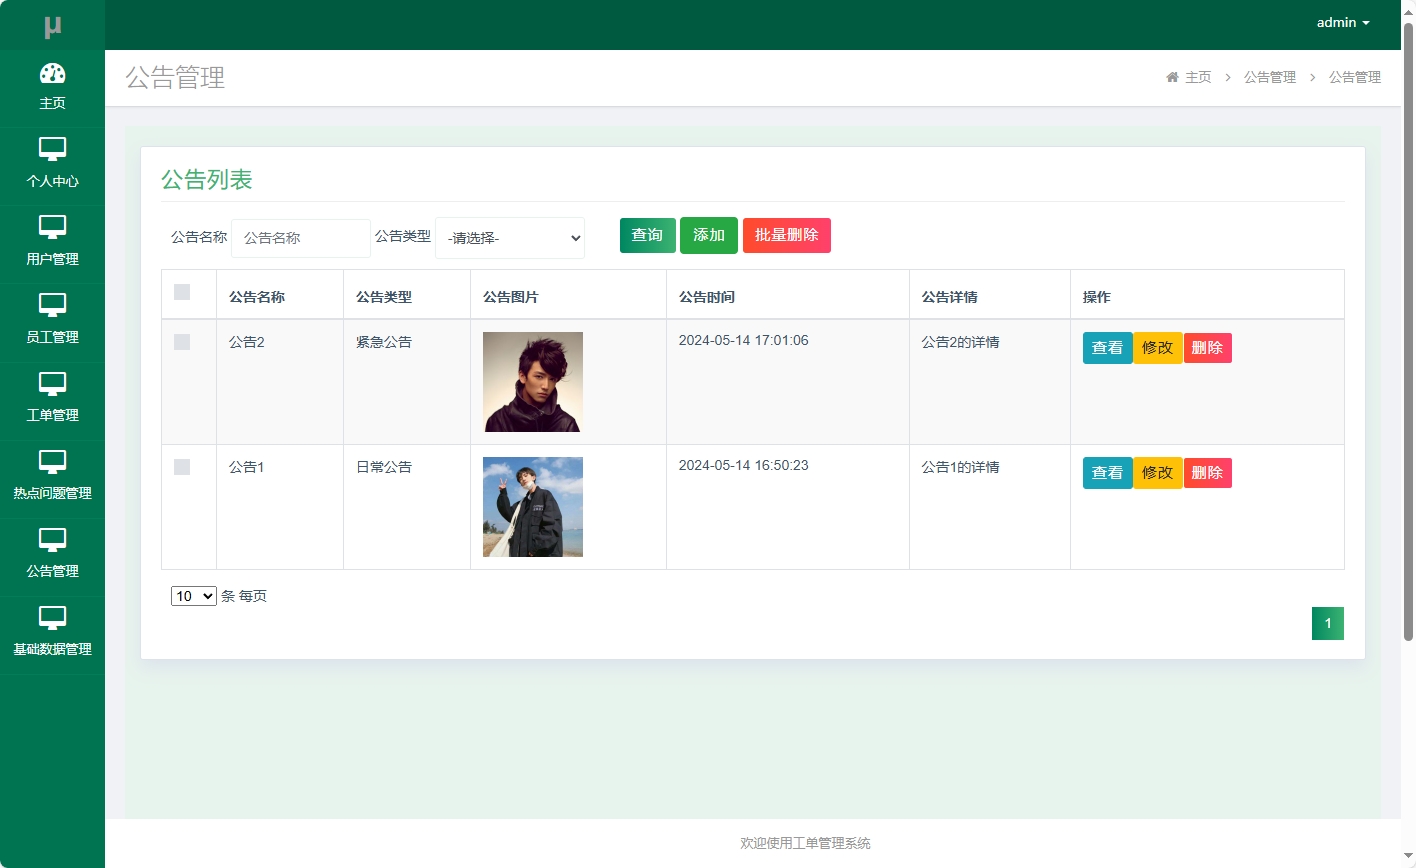The width and height of the screenshot is (1416, 868).
Task: Click the image thumbnail for 公告2
Action: click(532, 382)
